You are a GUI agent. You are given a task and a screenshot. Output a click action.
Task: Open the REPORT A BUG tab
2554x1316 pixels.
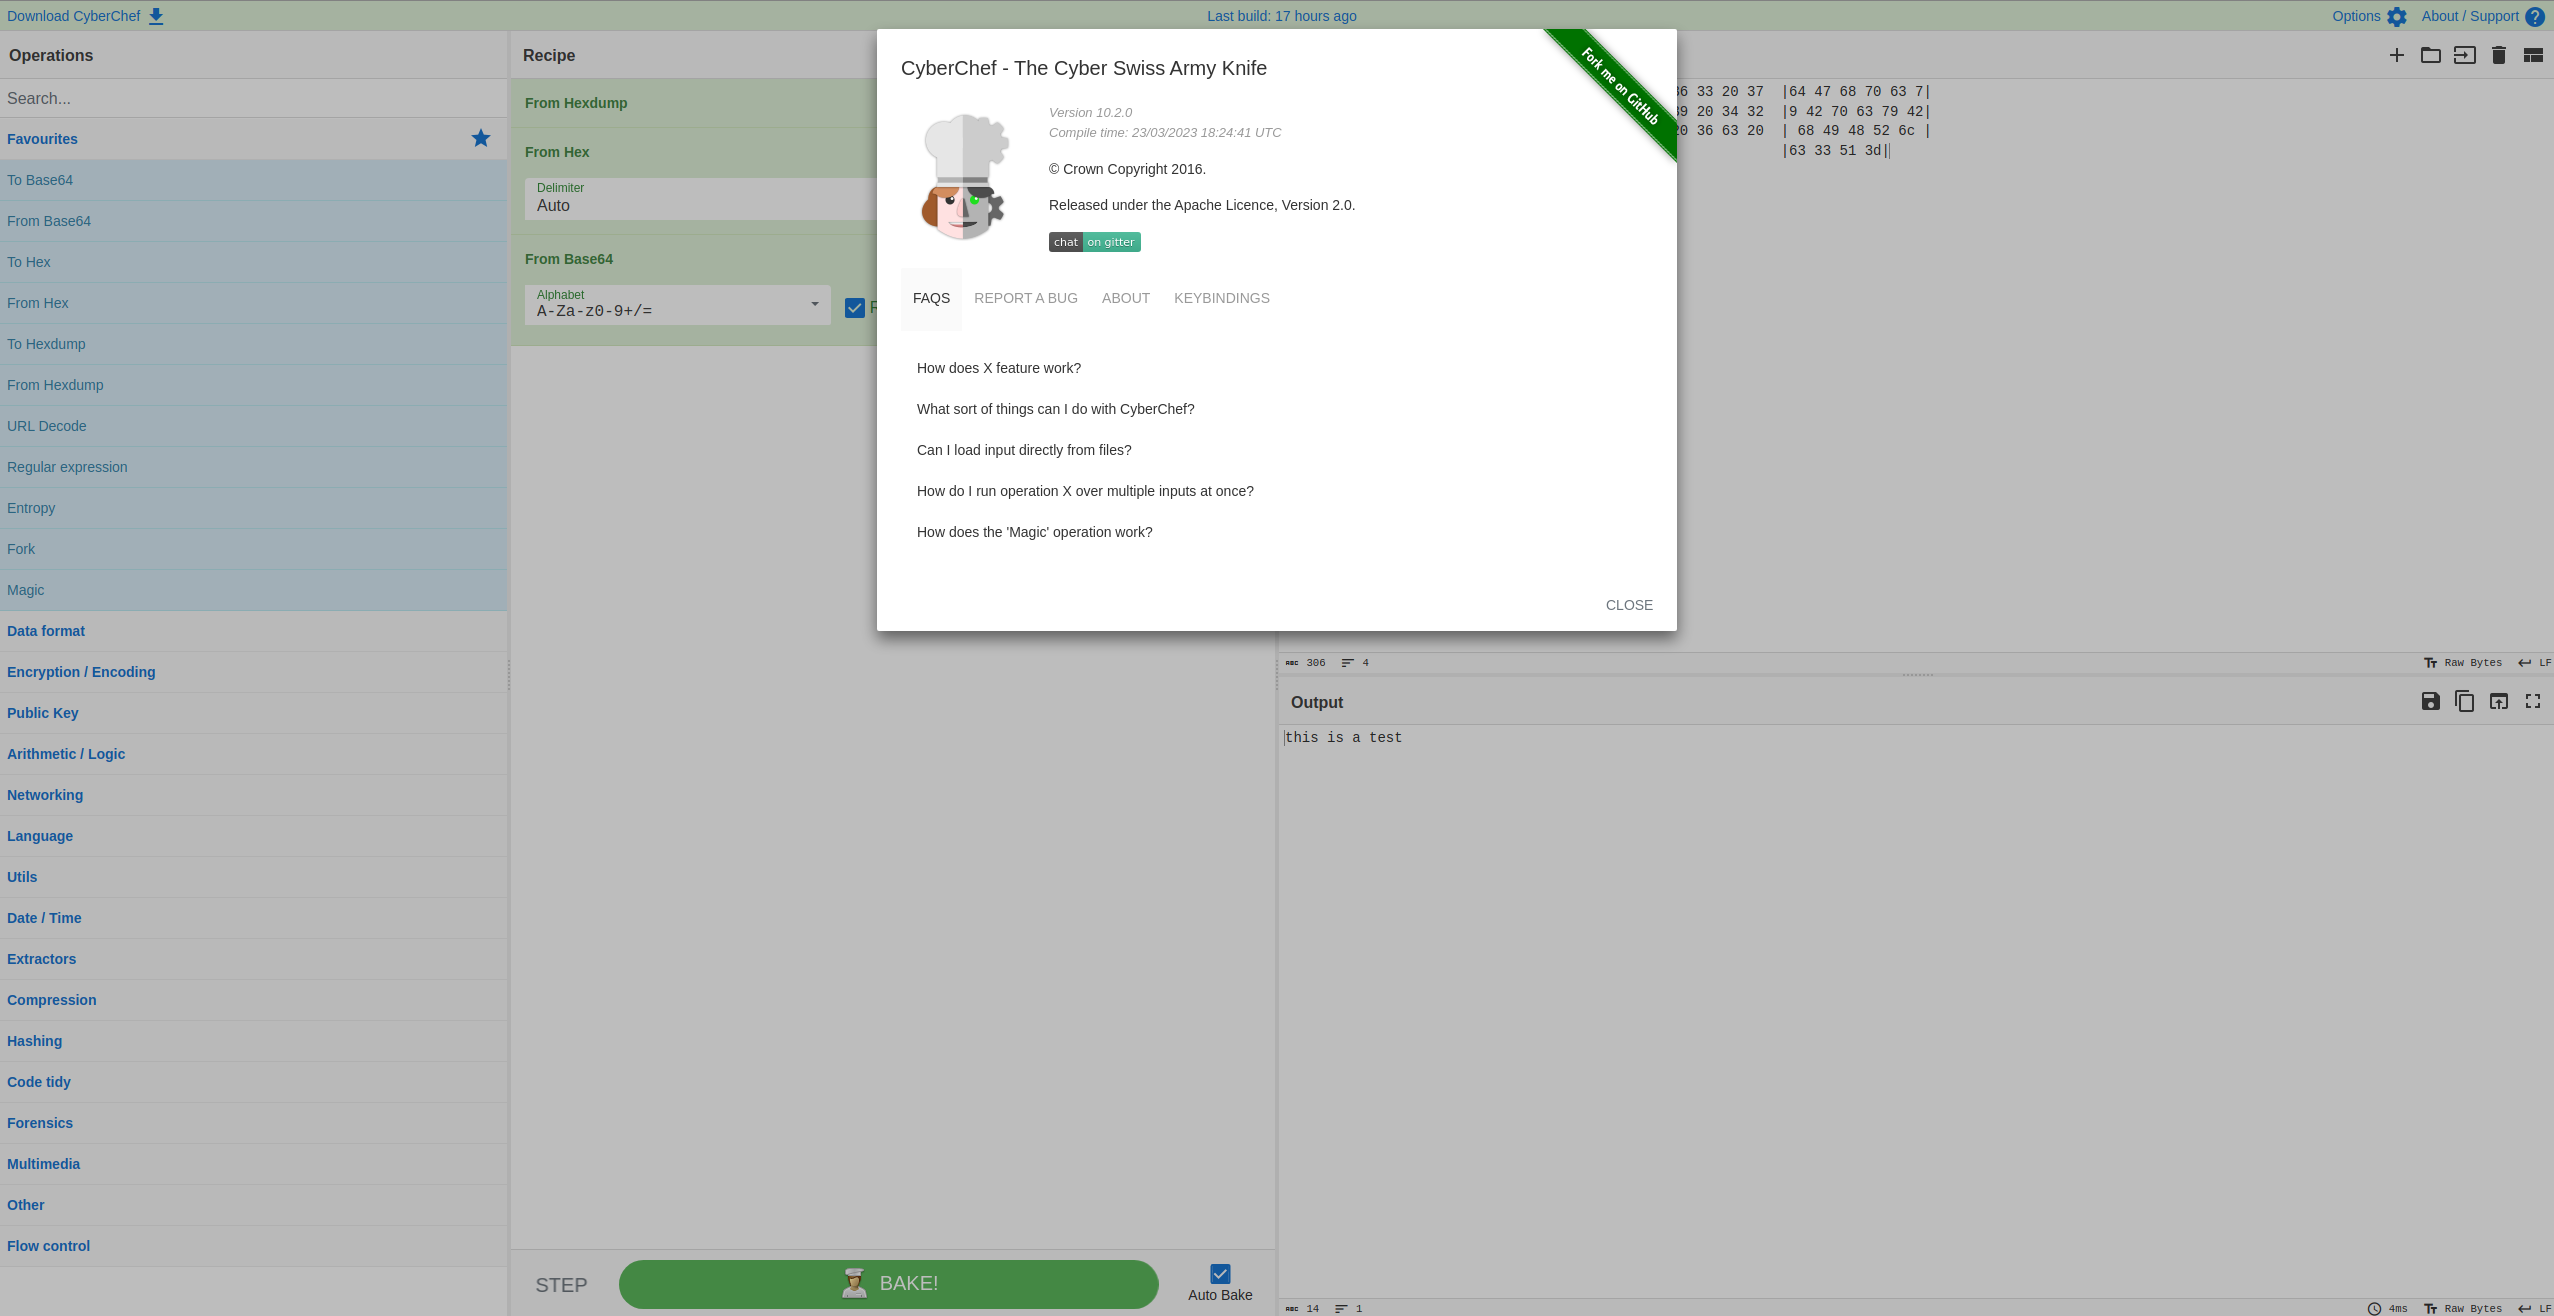1025,298
